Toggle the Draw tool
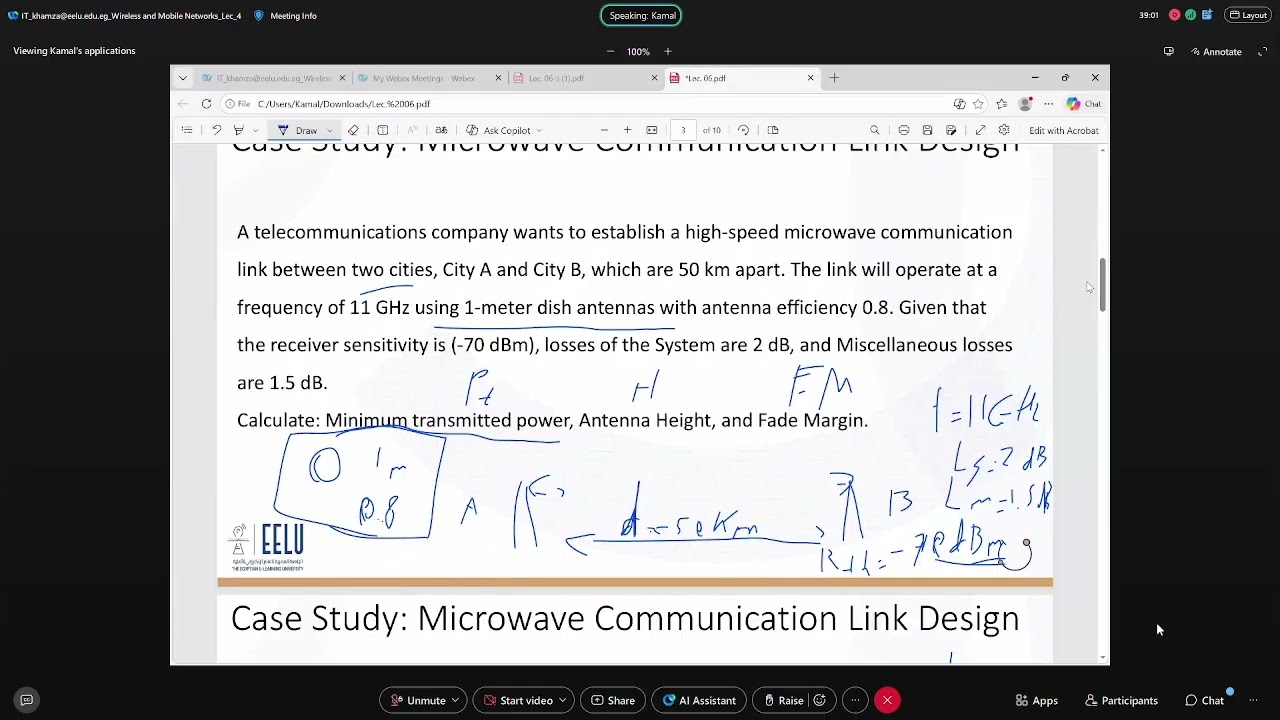1280x720 pixels. pos(298,130)
